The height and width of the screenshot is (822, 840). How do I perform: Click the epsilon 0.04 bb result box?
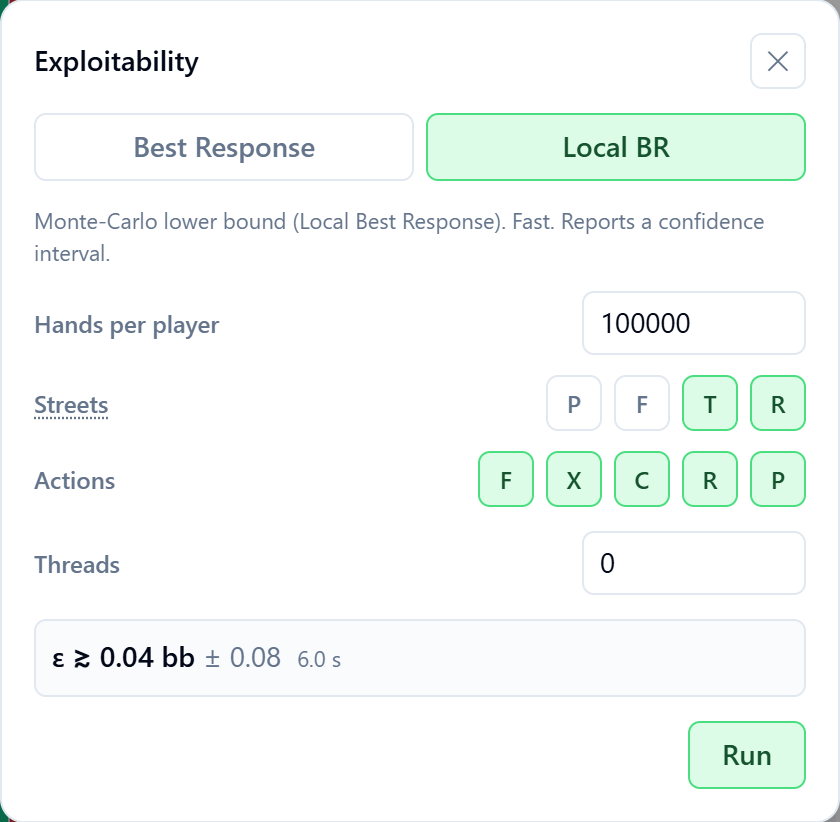[420, 658]
